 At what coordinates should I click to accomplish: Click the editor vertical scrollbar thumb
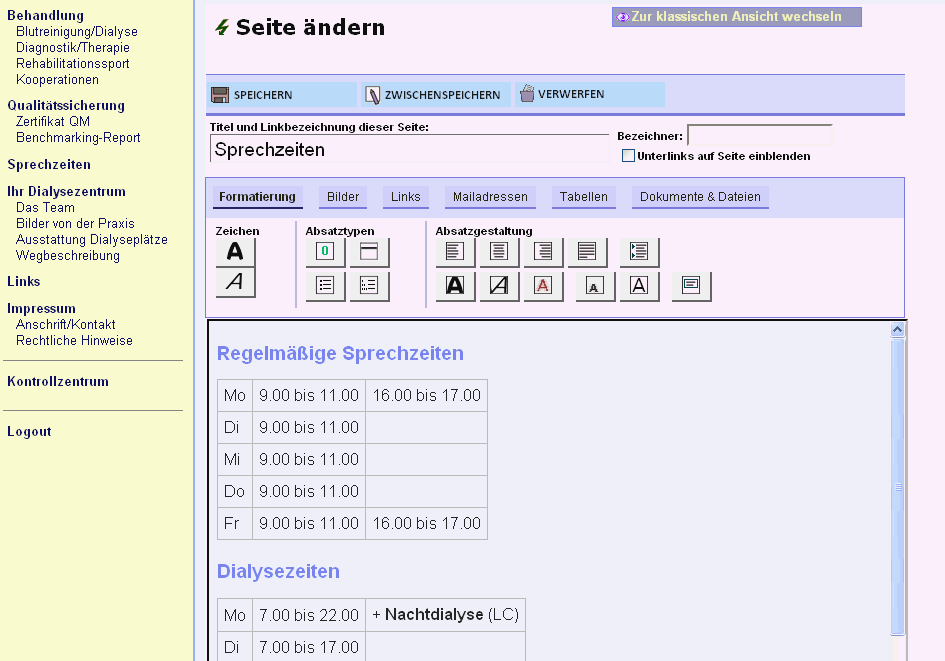(x=897, y=487)
